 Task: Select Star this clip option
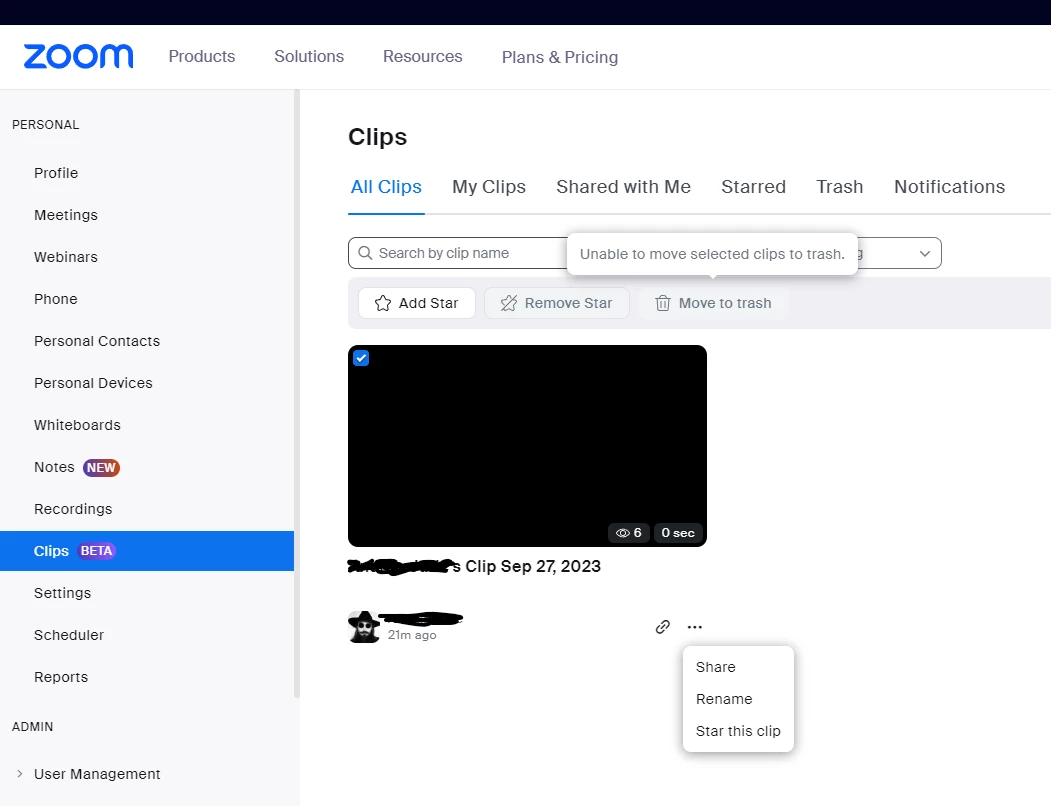click(x=738, y=731)
